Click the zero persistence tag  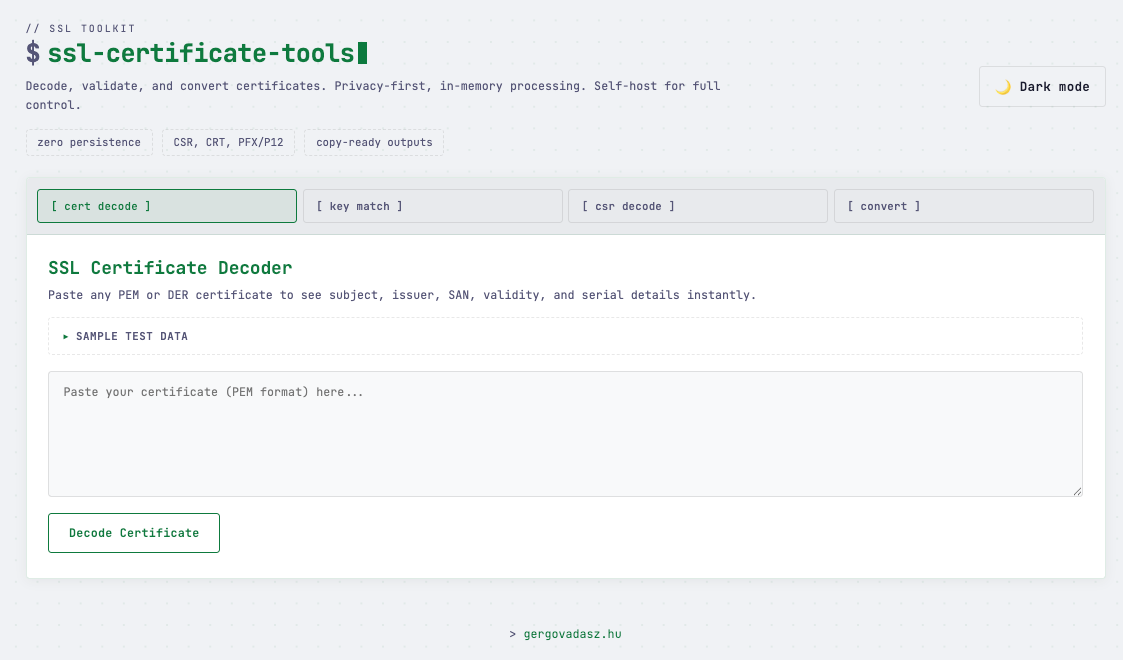(x=89, y=142)
